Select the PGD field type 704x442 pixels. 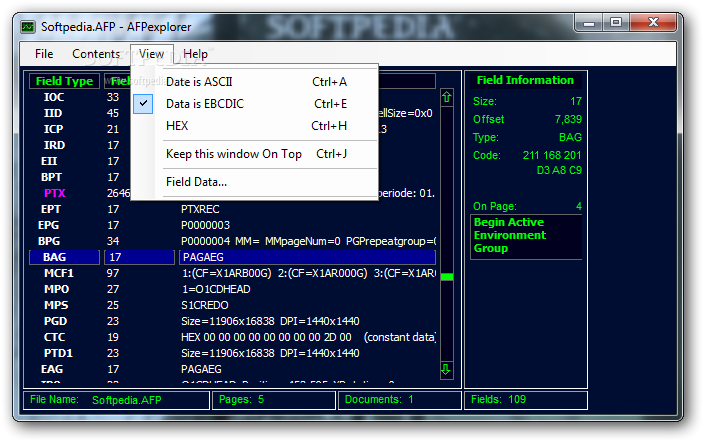(x=56, y=321)
